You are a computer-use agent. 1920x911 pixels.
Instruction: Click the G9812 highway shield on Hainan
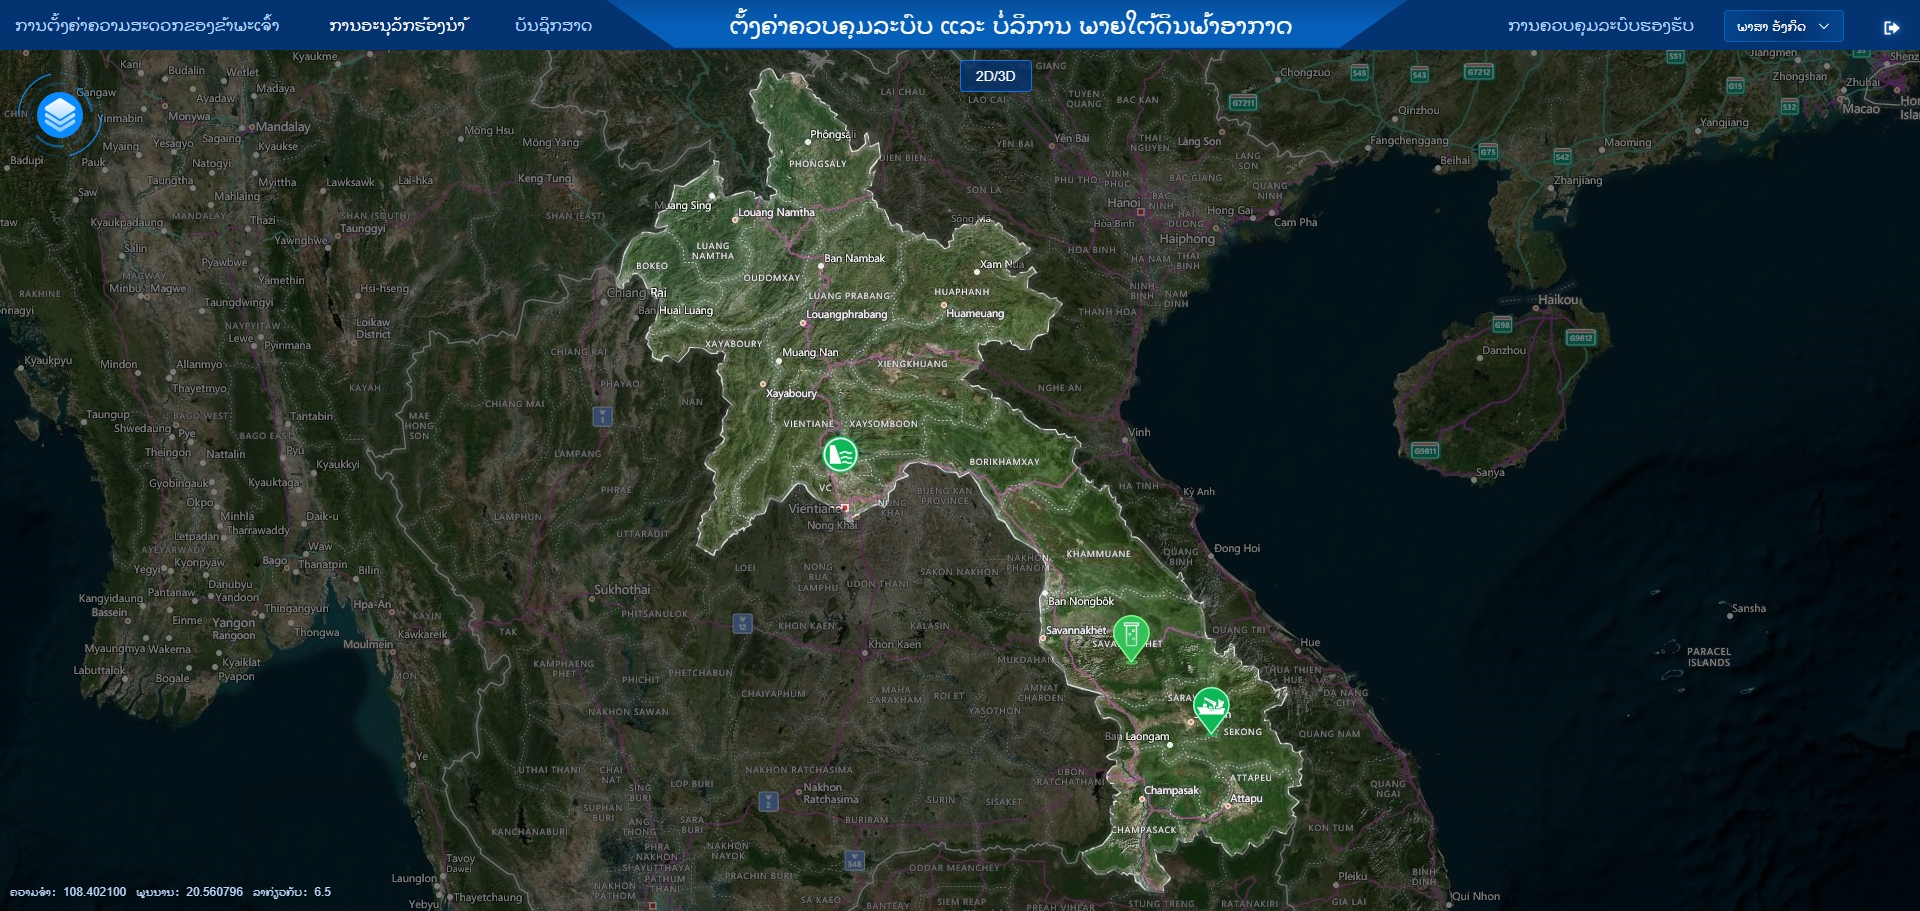[x=1581, y=338]
